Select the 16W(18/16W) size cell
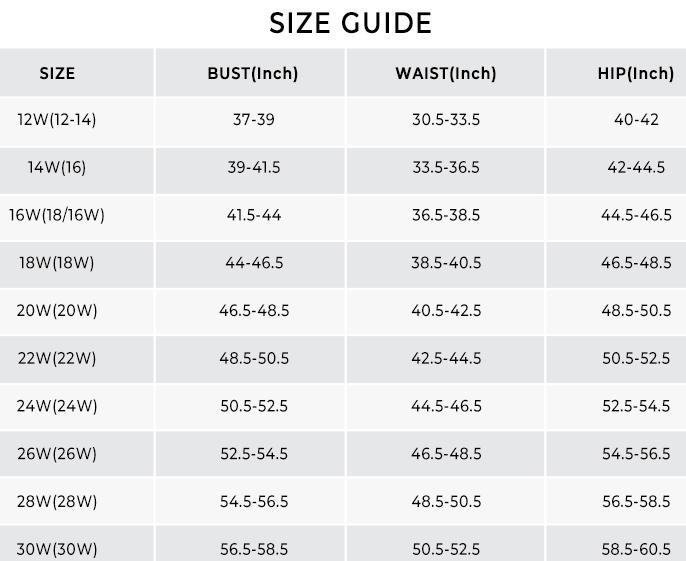Viewport: 686px width, 561px height. (x=57, y=215)
